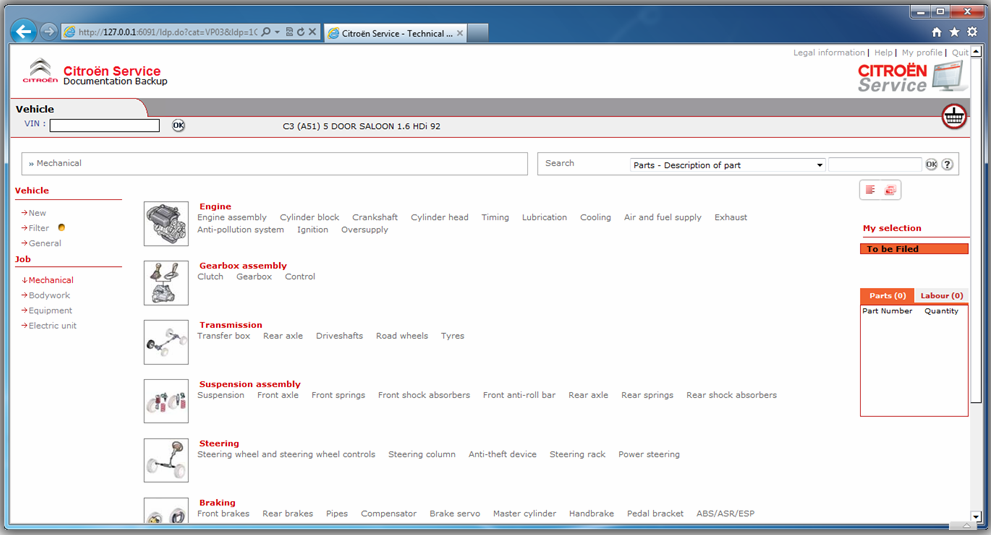Click the search help question-mark icon
The image size is (991, 535).
tap(947, 164)
